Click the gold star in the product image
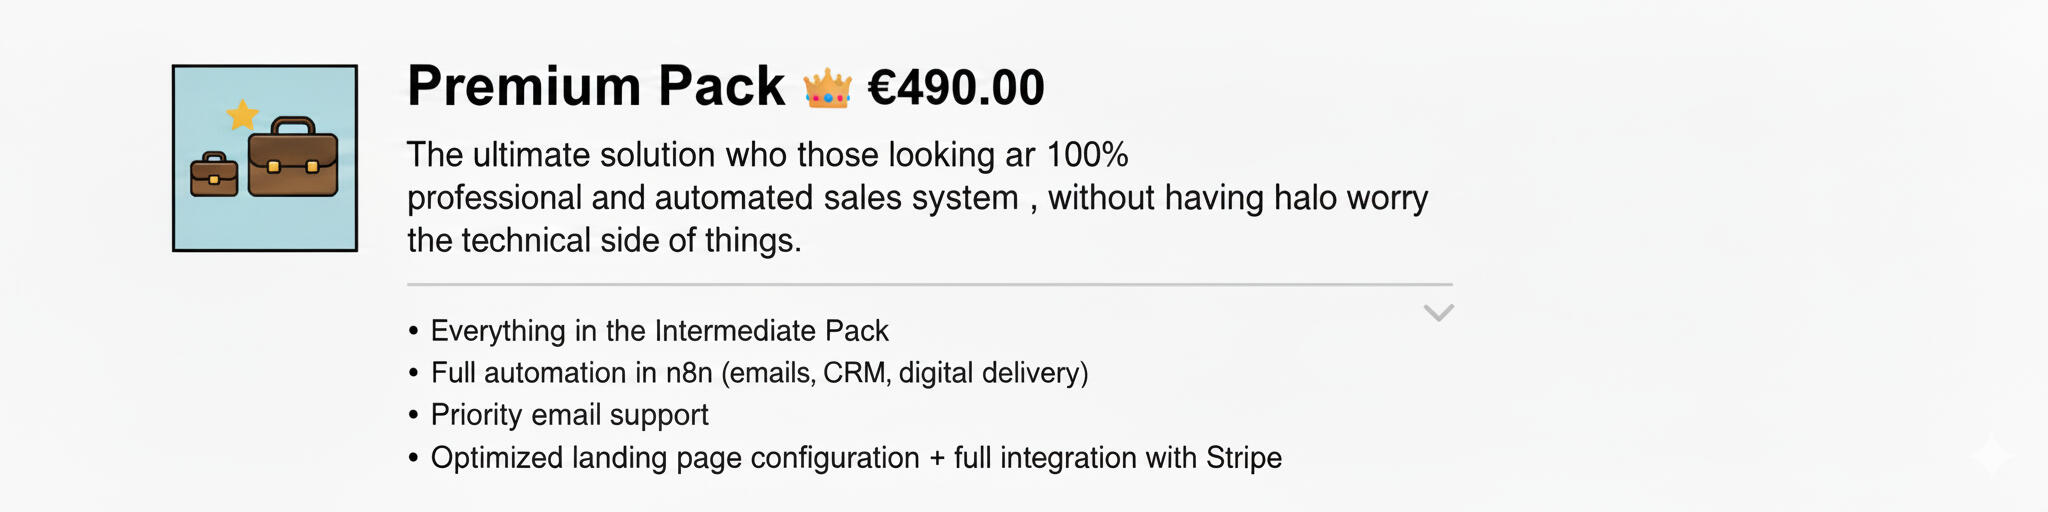The width and height of the screenshot is (2048, 512). pyautogui.click(x=242, y=115)
